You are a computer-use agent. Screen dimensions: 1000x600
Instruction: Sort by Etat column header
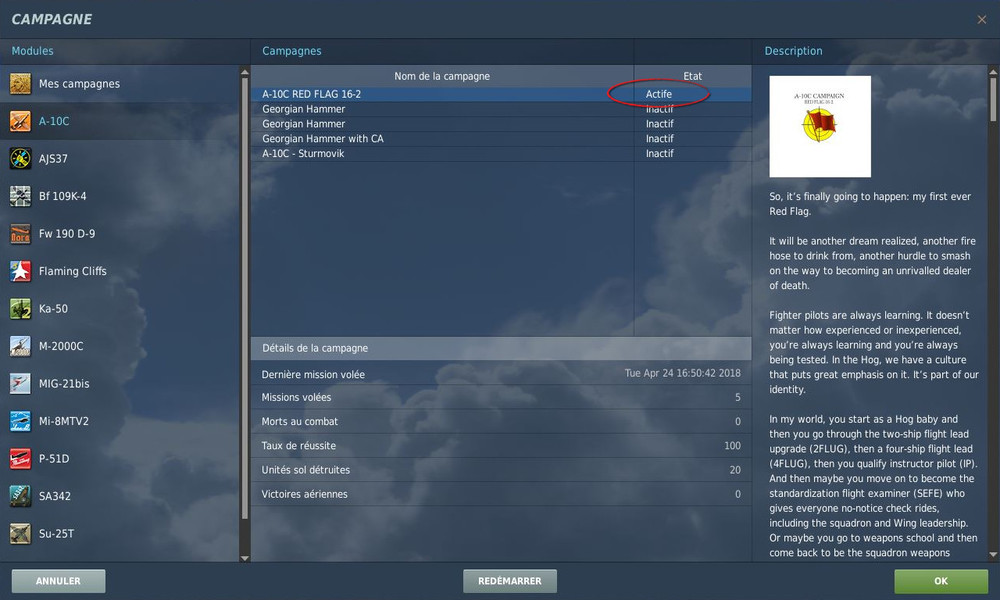tap(693, 76)
